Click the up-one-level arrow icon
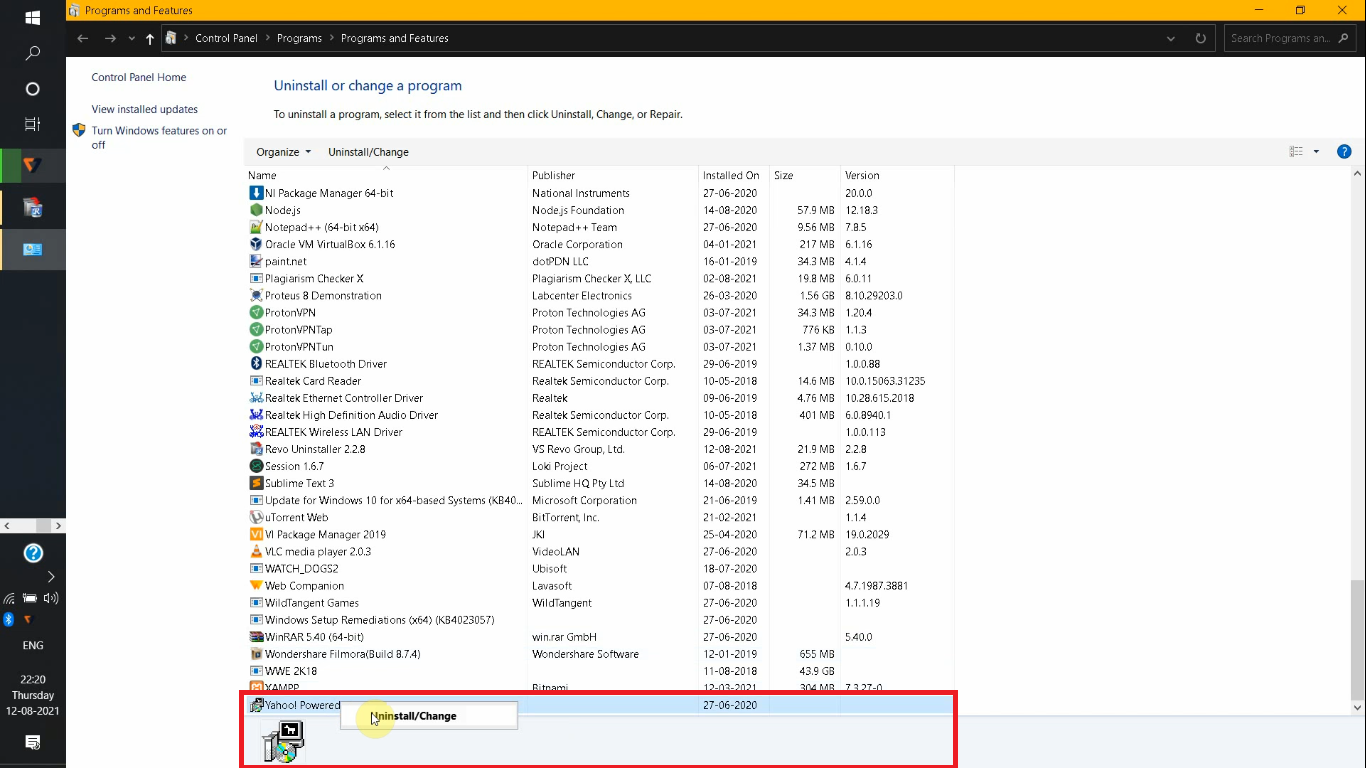 click(x=148, y=37)
